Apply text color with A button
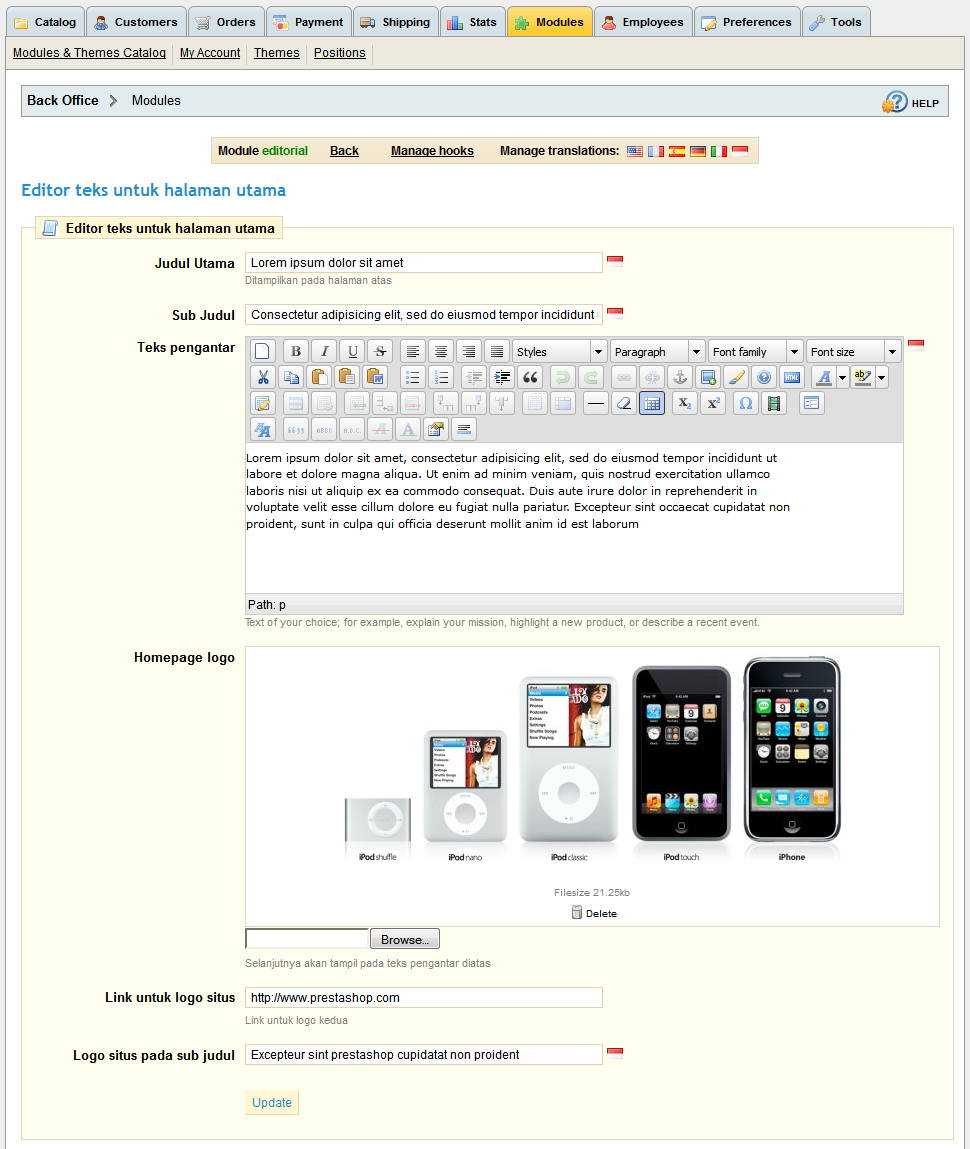This screenshot has width=970, height=1149. tap(824, 377)
